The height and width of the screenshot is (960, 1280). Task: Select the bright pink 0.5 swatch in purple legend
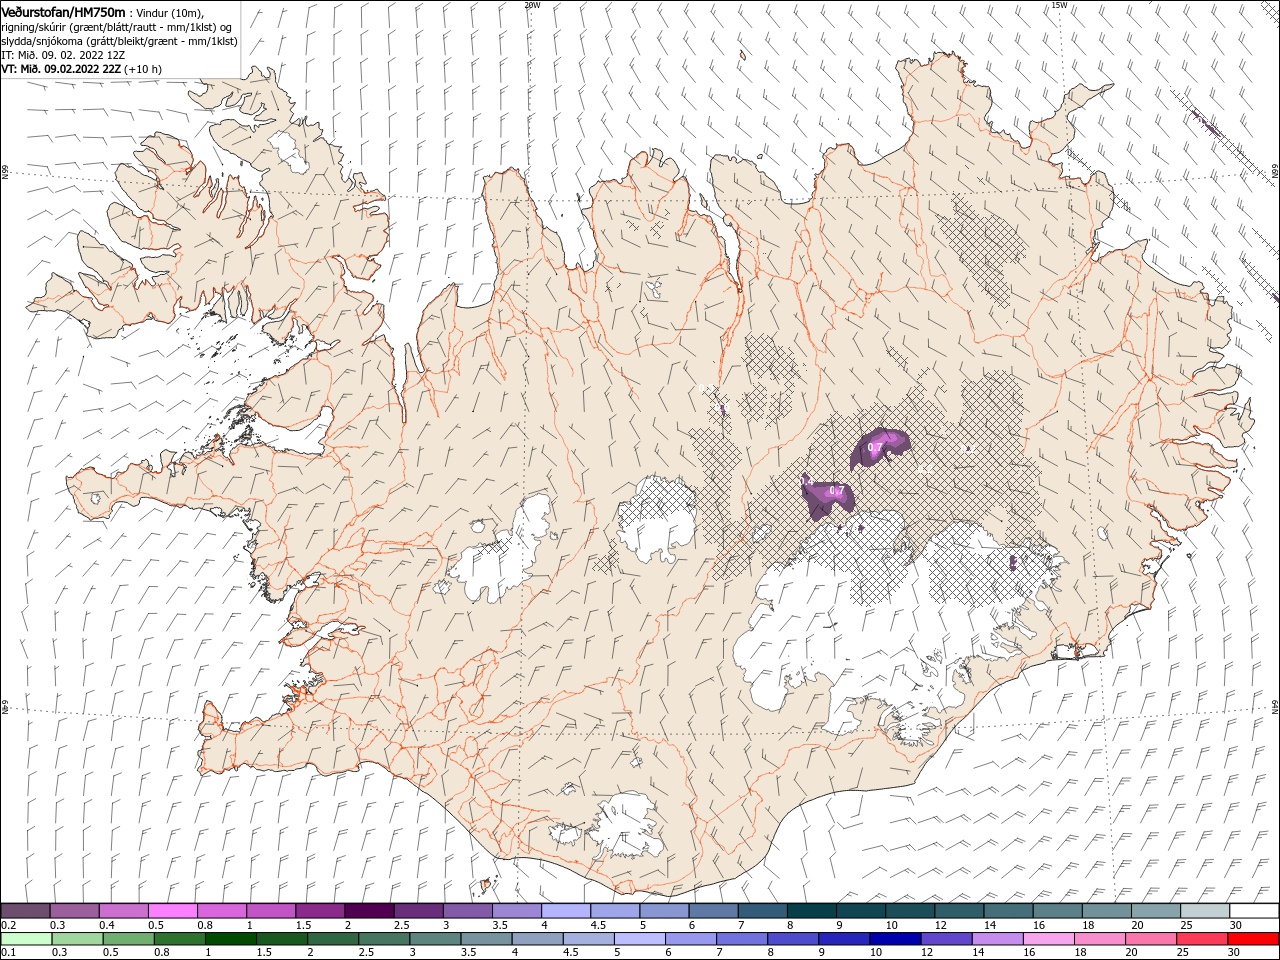pyautogui.click(x=172, y=911)
